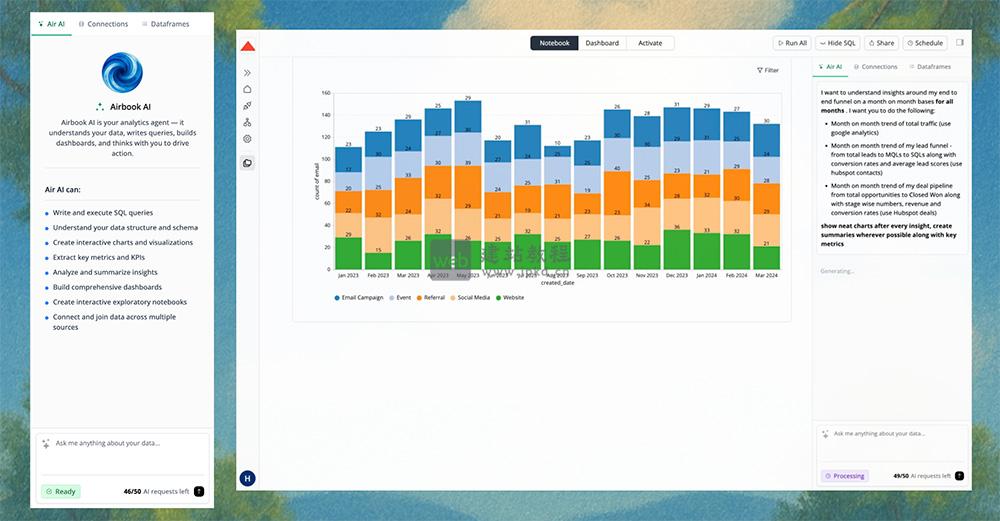1000x521 pixels.
Task: Click the Run All button
Action: point(792,43)
